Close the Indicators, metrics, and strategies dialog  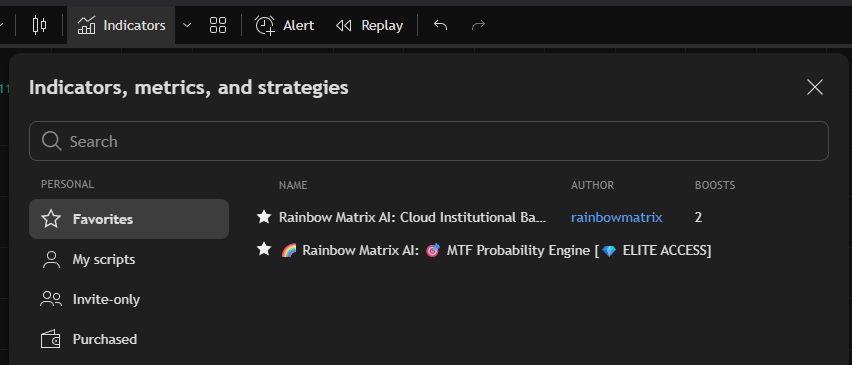pos(815,87)
